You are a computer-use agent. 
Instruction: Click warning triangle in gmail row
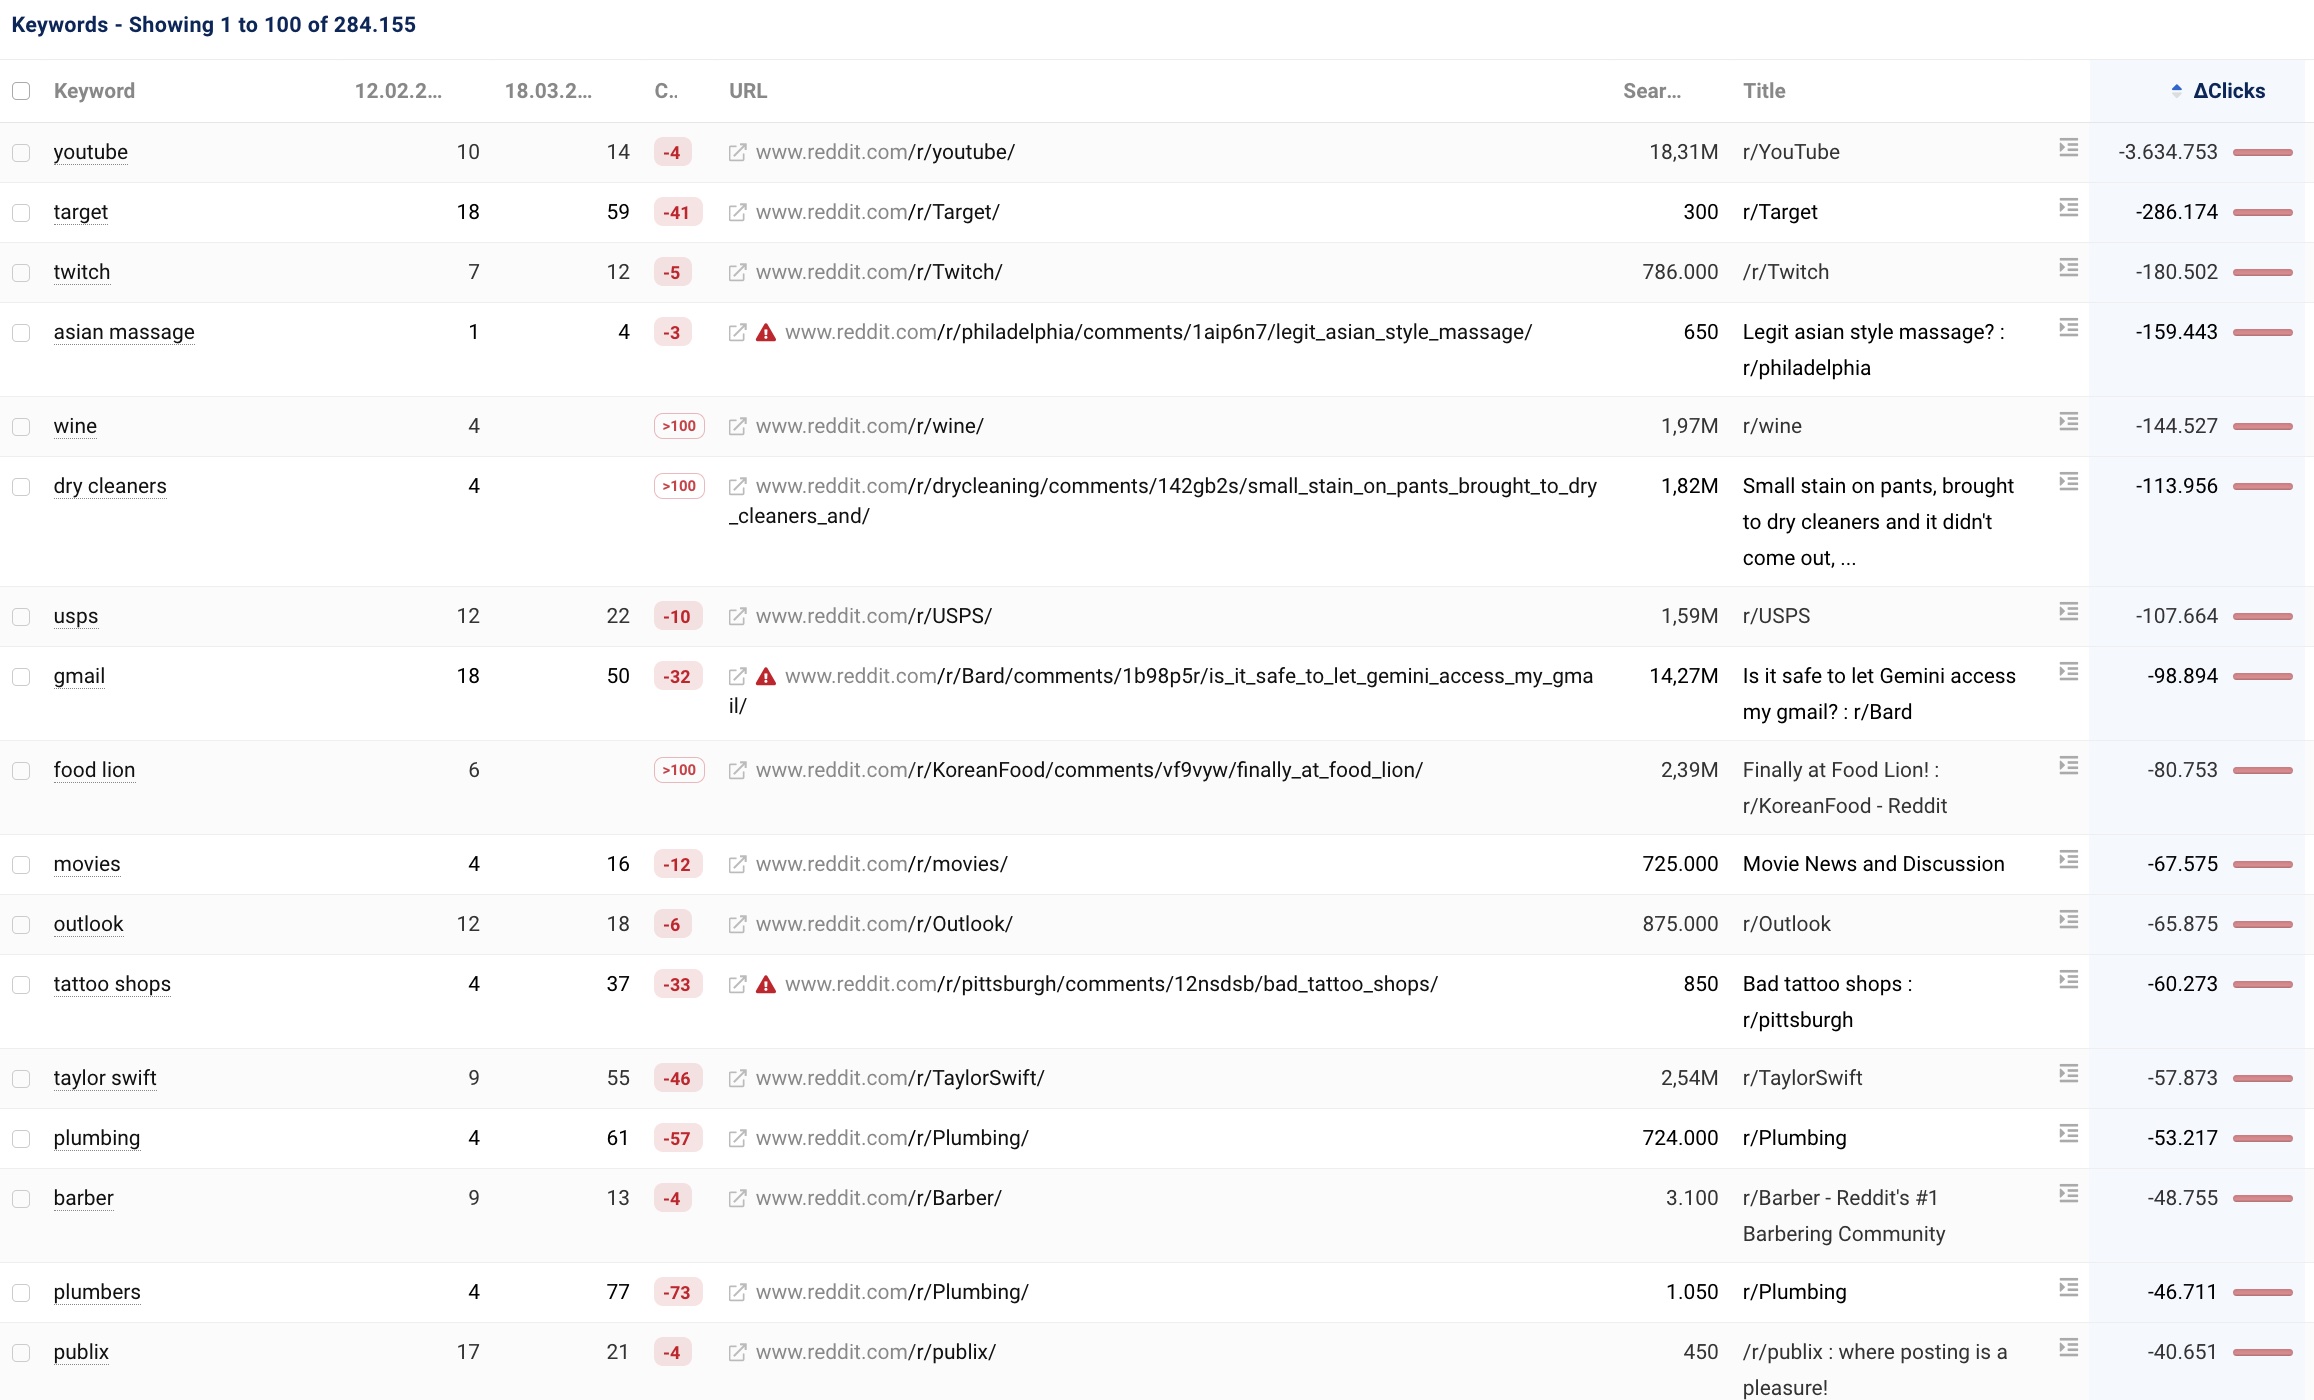[x=766, y=677]
